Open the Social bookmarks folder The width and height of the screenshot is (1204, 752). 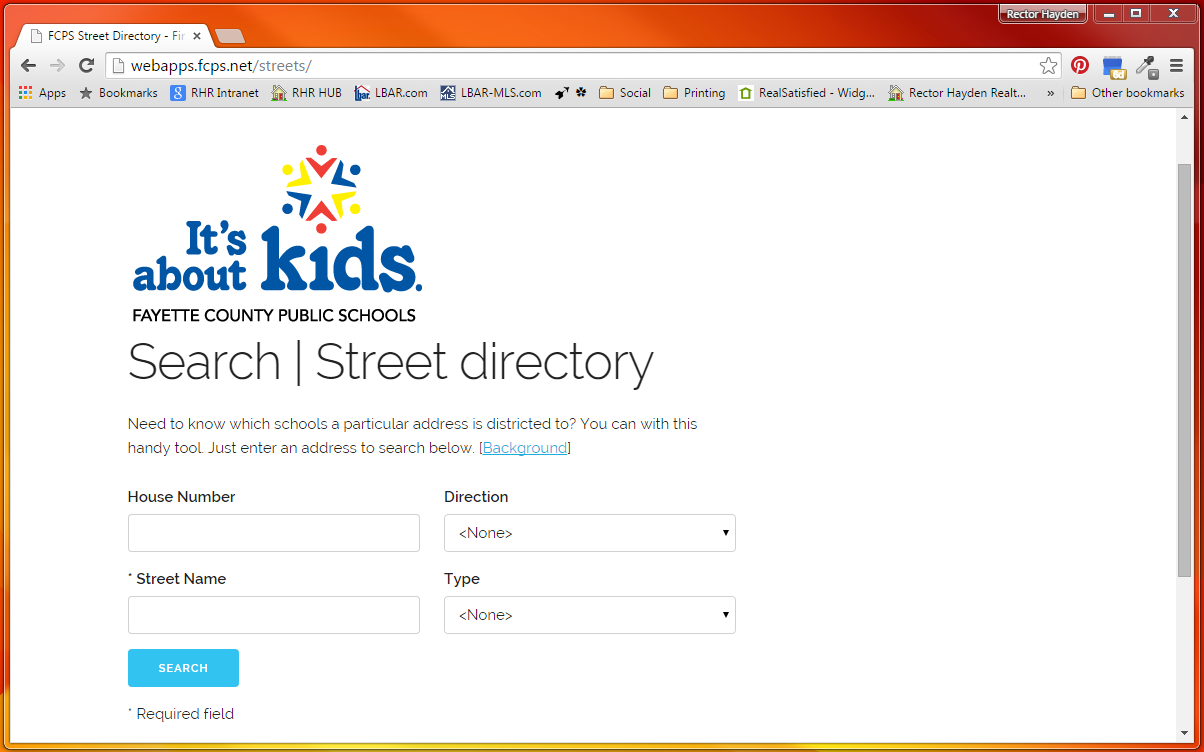[625, 93]
